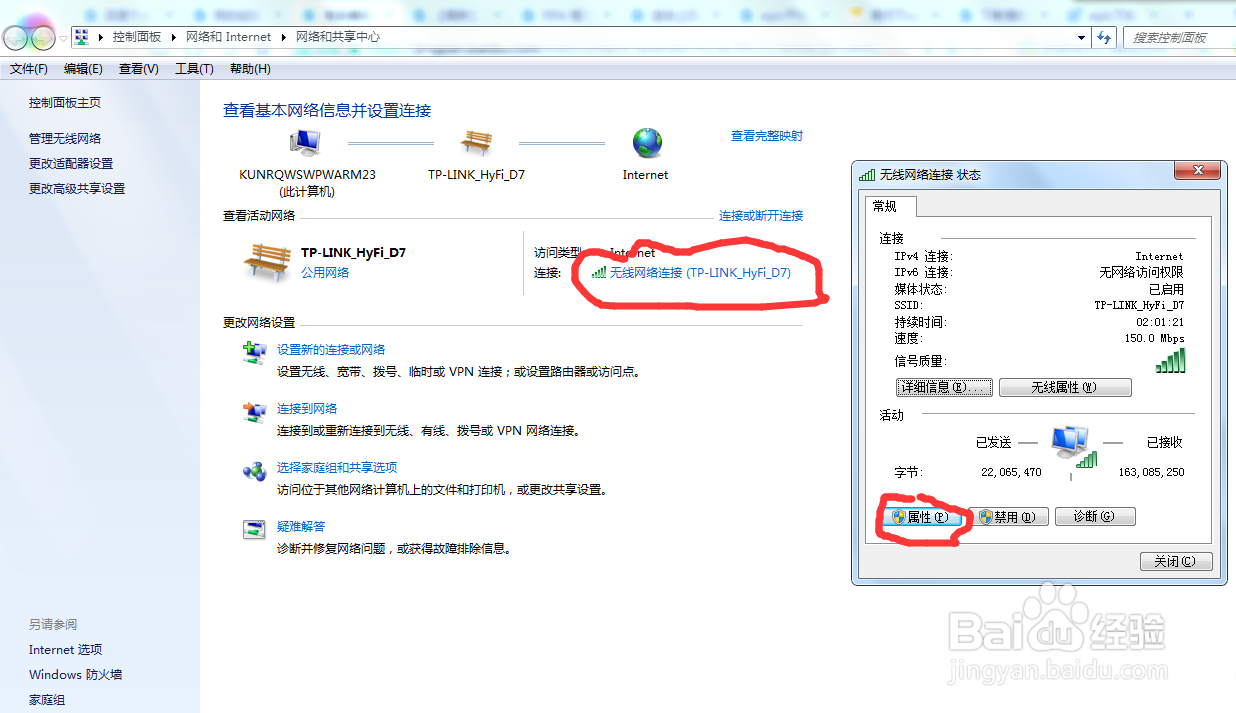Open the 工具(T) menu
Viewport: 1236px width, 713px height.
coord(194,69)
